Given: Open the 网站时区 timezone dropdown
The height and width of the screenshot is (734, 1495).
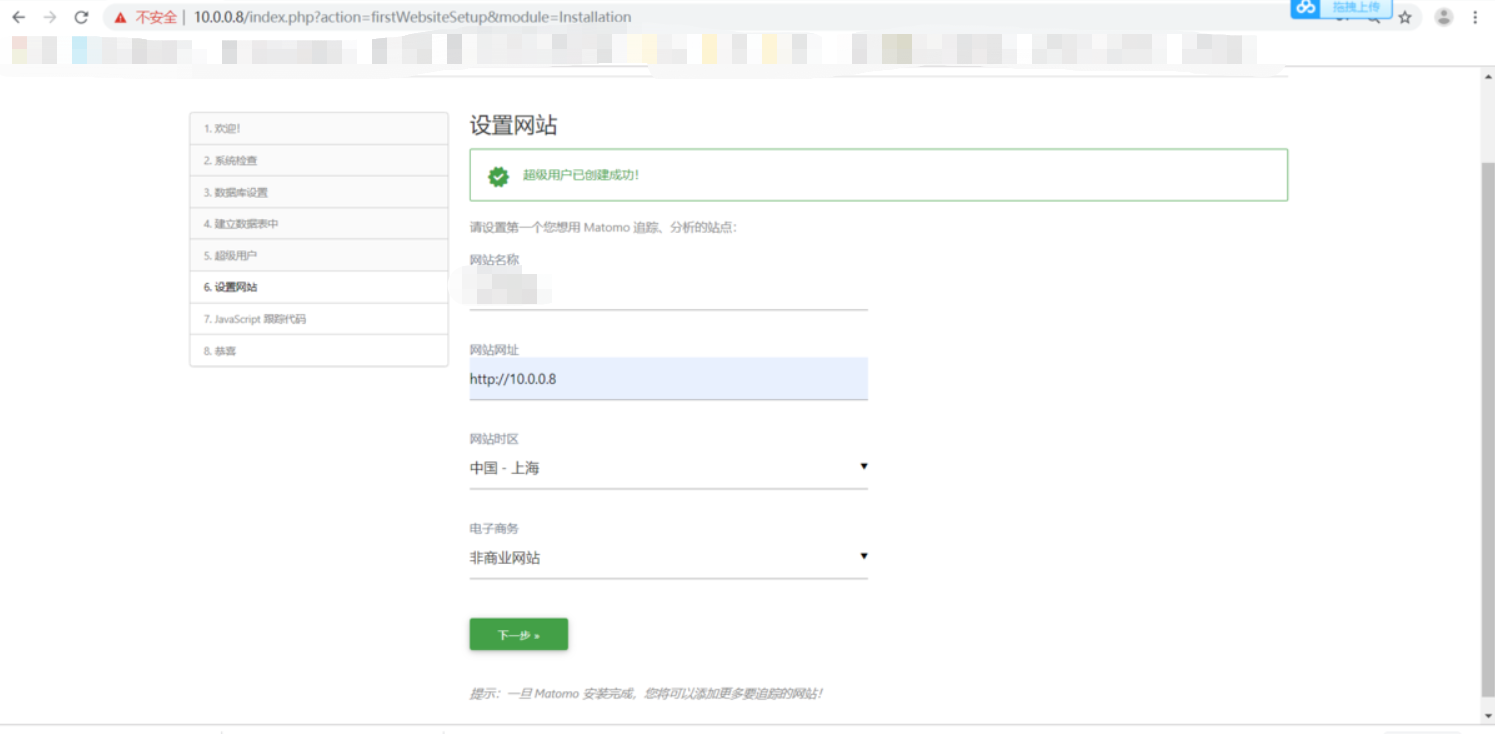Looking at the screenshot, I should pos(668,468).
